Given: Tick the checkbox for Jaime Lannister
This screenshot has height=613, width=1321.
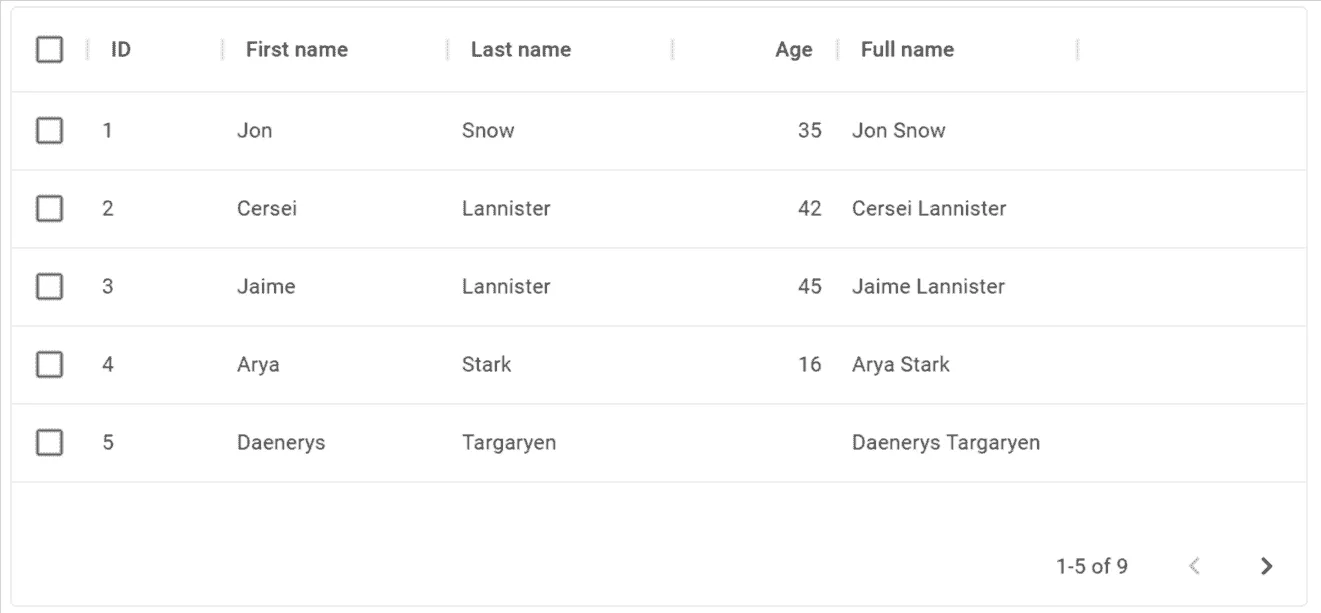Looking at the screenshot, I should (x=49, y=286).
